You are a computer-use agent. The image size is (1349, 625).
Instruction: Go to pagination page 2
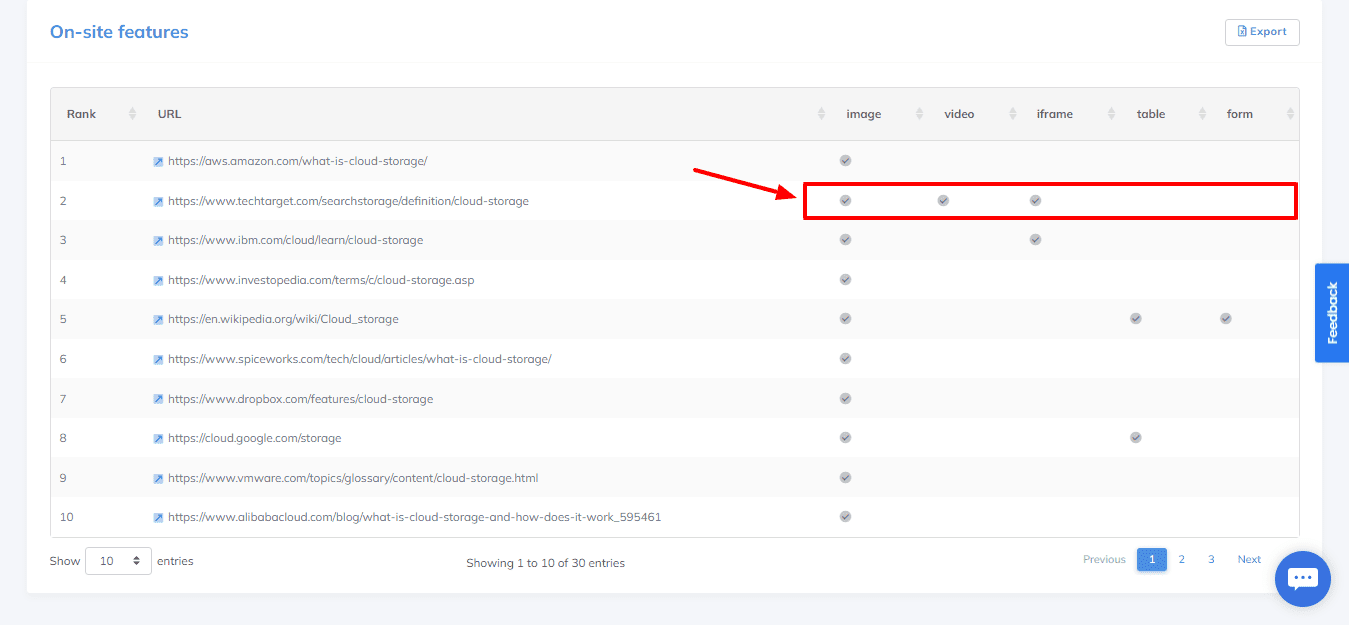point(1181,560)
